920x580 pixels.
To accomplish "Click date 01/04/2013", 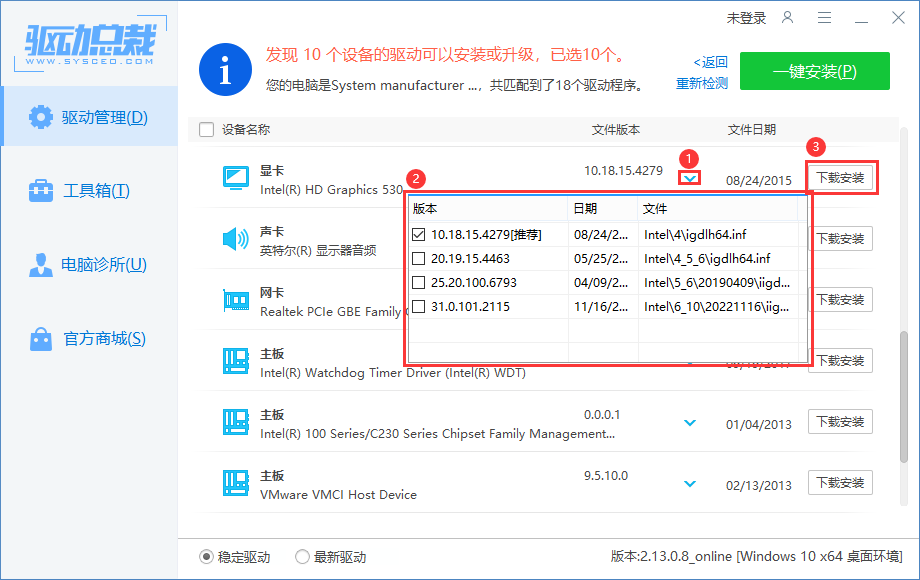I will pyautogui.click(x=759, y=425).
